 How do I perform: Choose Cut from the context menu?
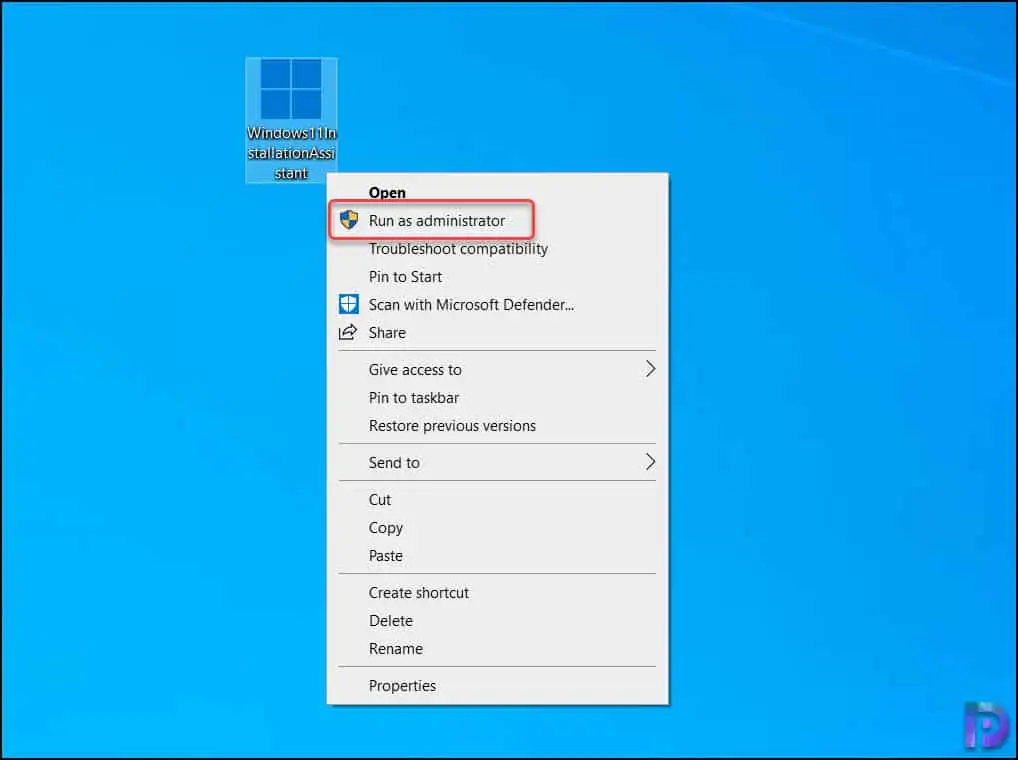[497, 499]
